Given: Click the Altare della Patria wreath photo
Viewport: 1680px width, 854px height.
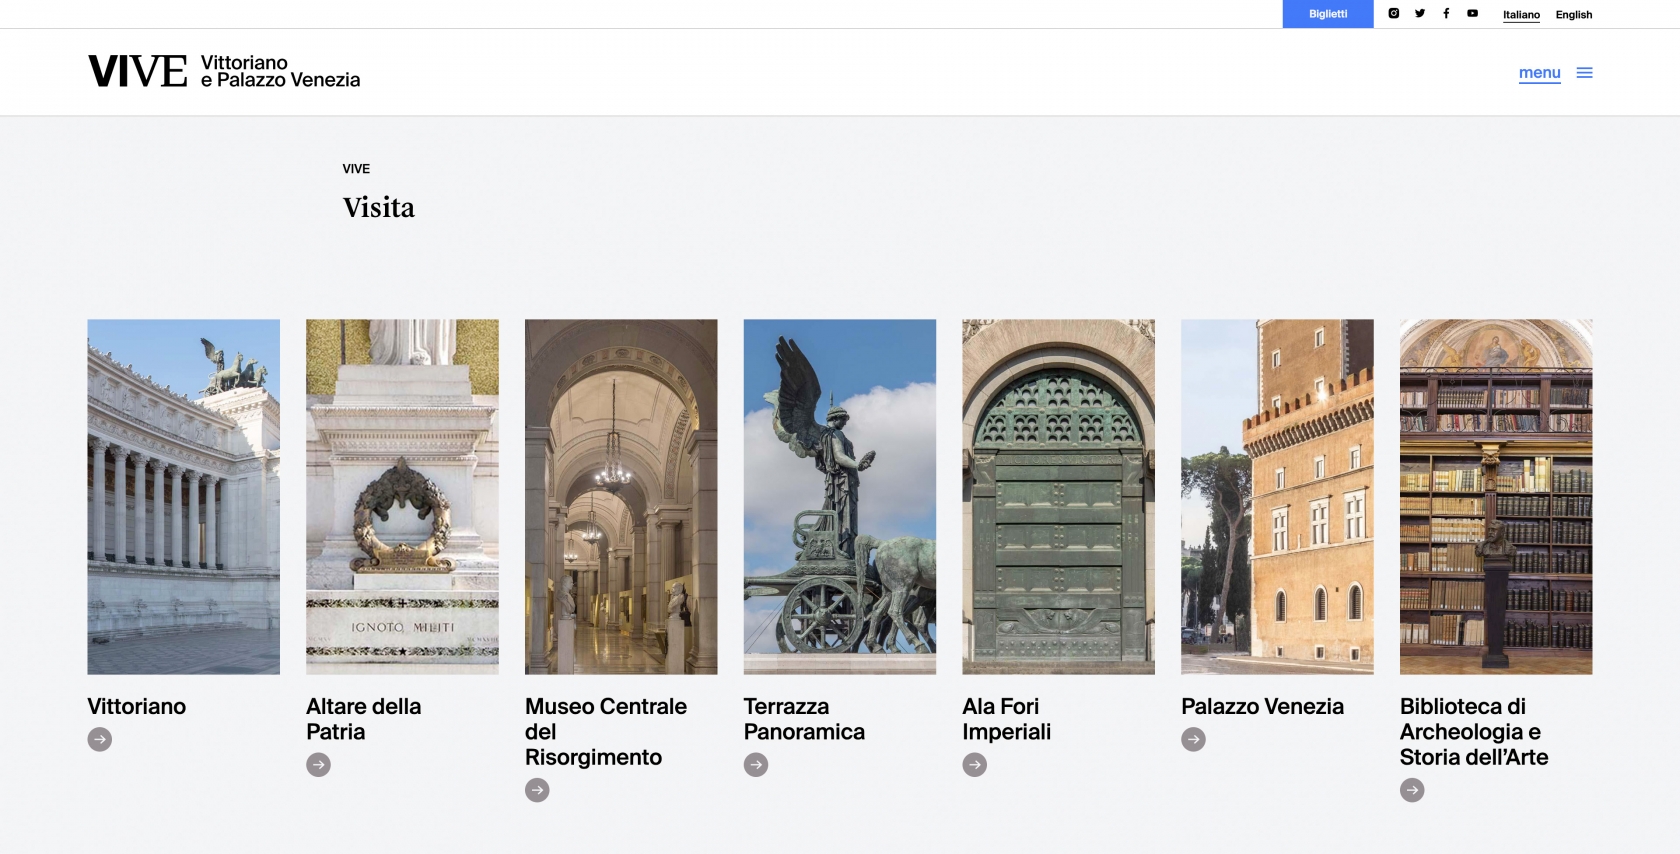Looking at the screenshot, I should pos(402,497).
